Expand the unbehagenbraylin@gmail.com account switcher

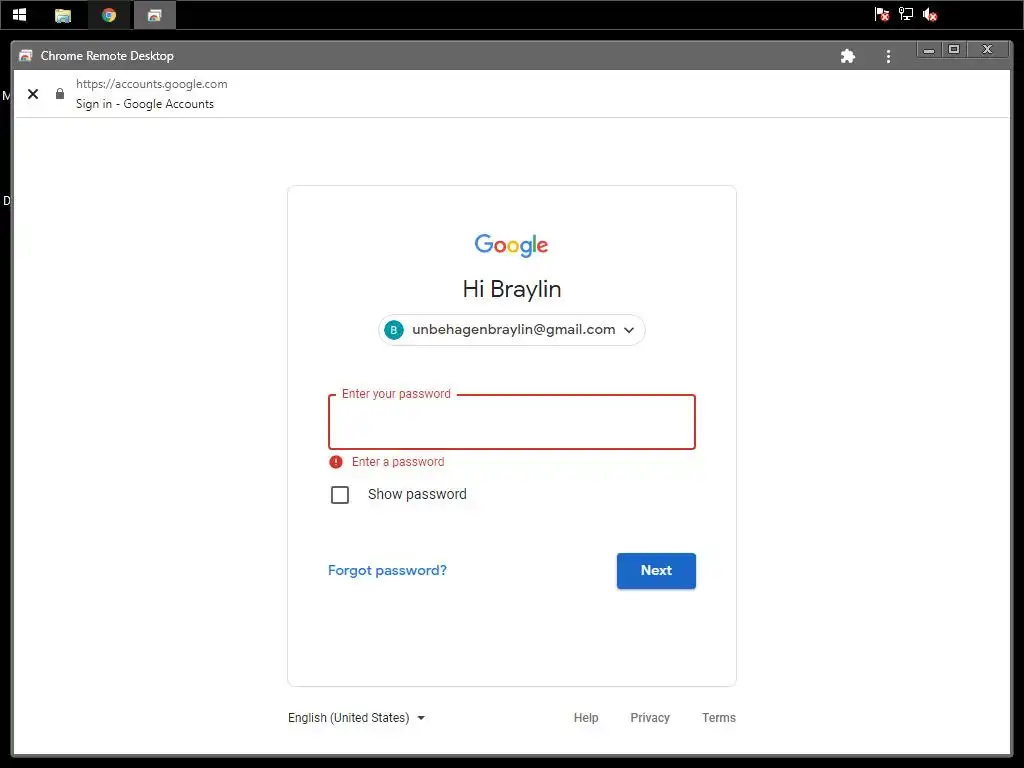[511, 330]
